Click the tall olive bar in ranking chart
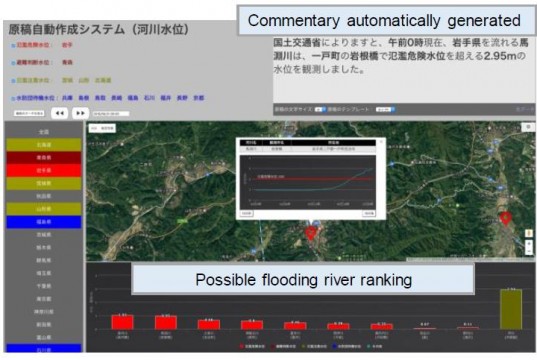The width and height of the screenshot is (537, 360). click(x=511, y=309)
